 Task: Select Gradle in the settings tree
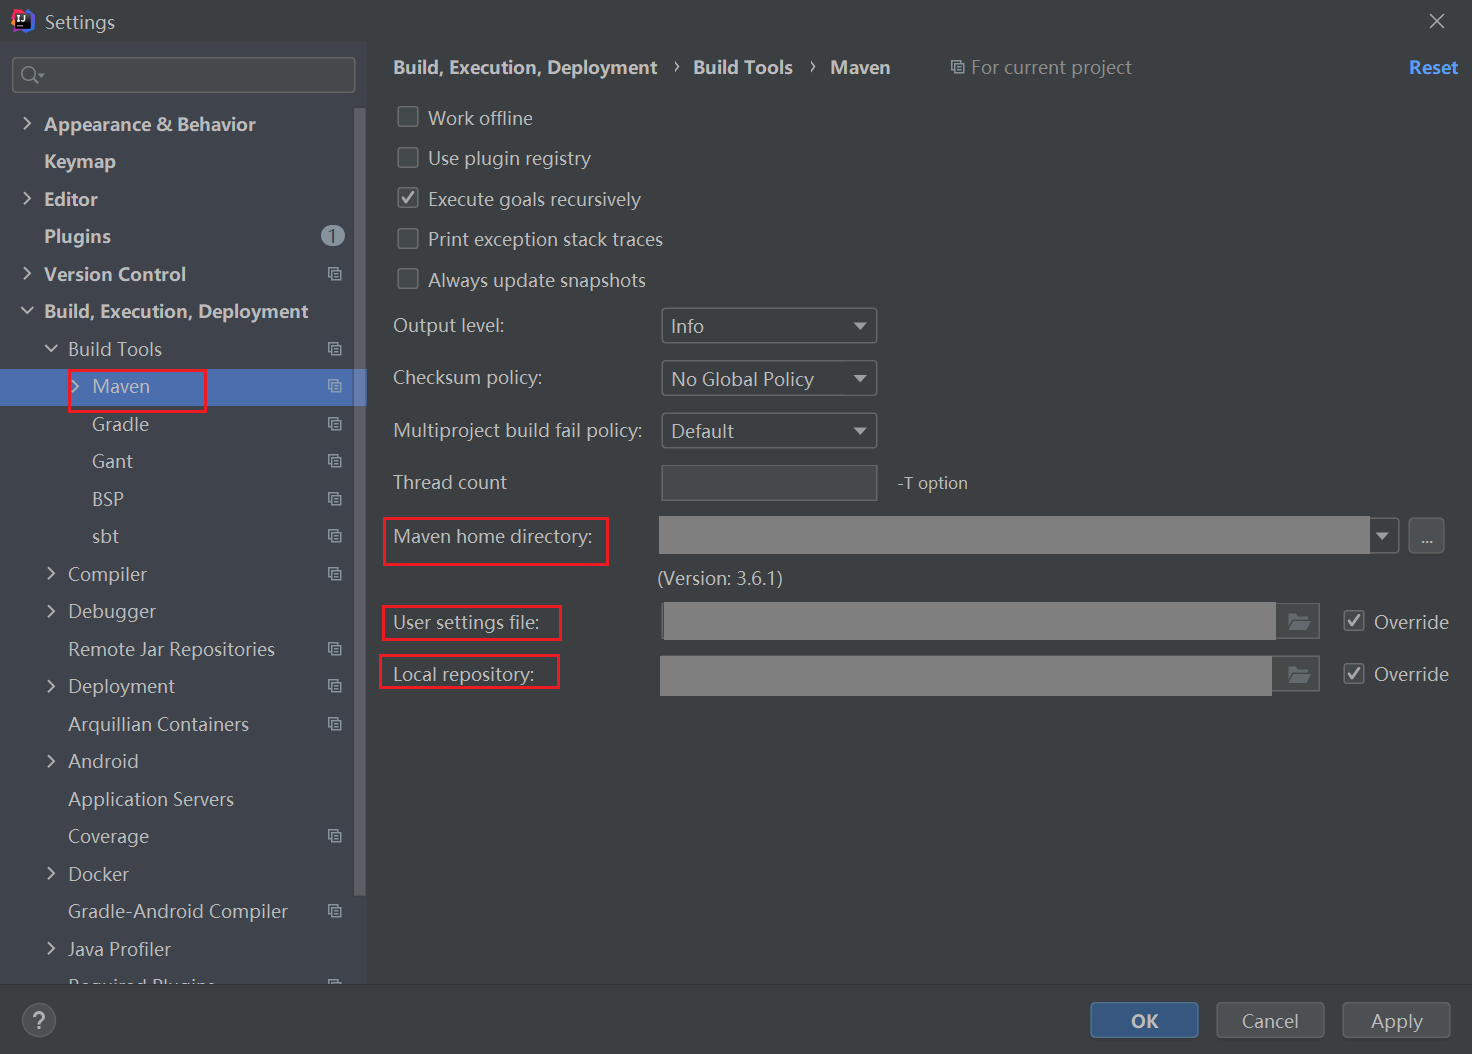click(120, 424)
